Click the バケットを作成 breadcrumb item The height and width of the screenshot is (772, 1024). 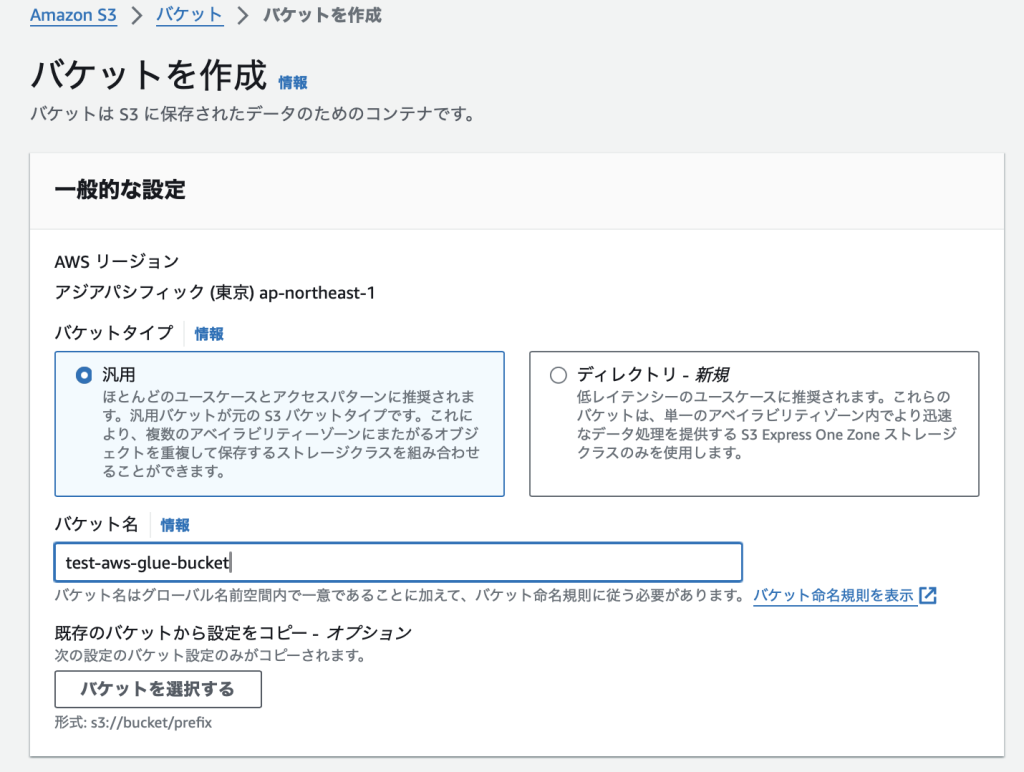321,16
